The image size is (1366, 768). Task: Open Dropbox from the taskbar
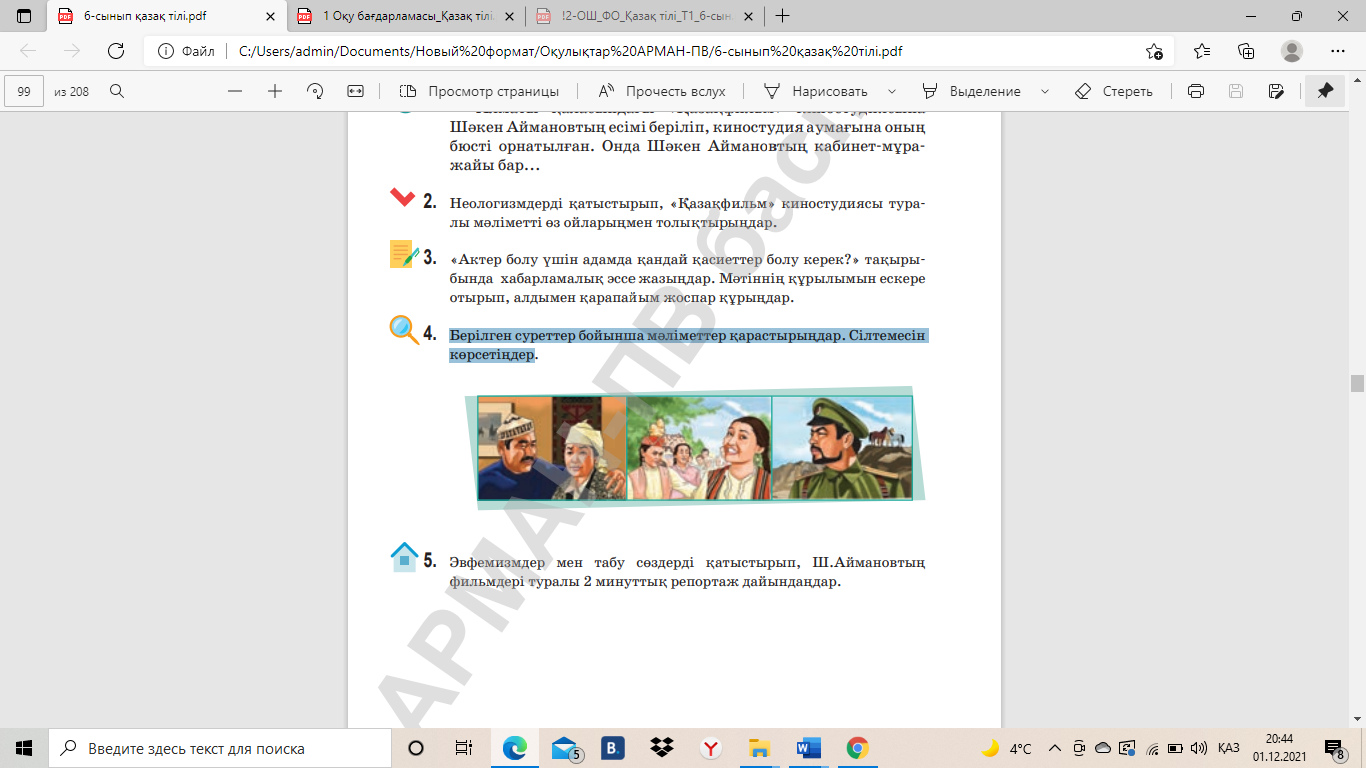coord(661,748)
